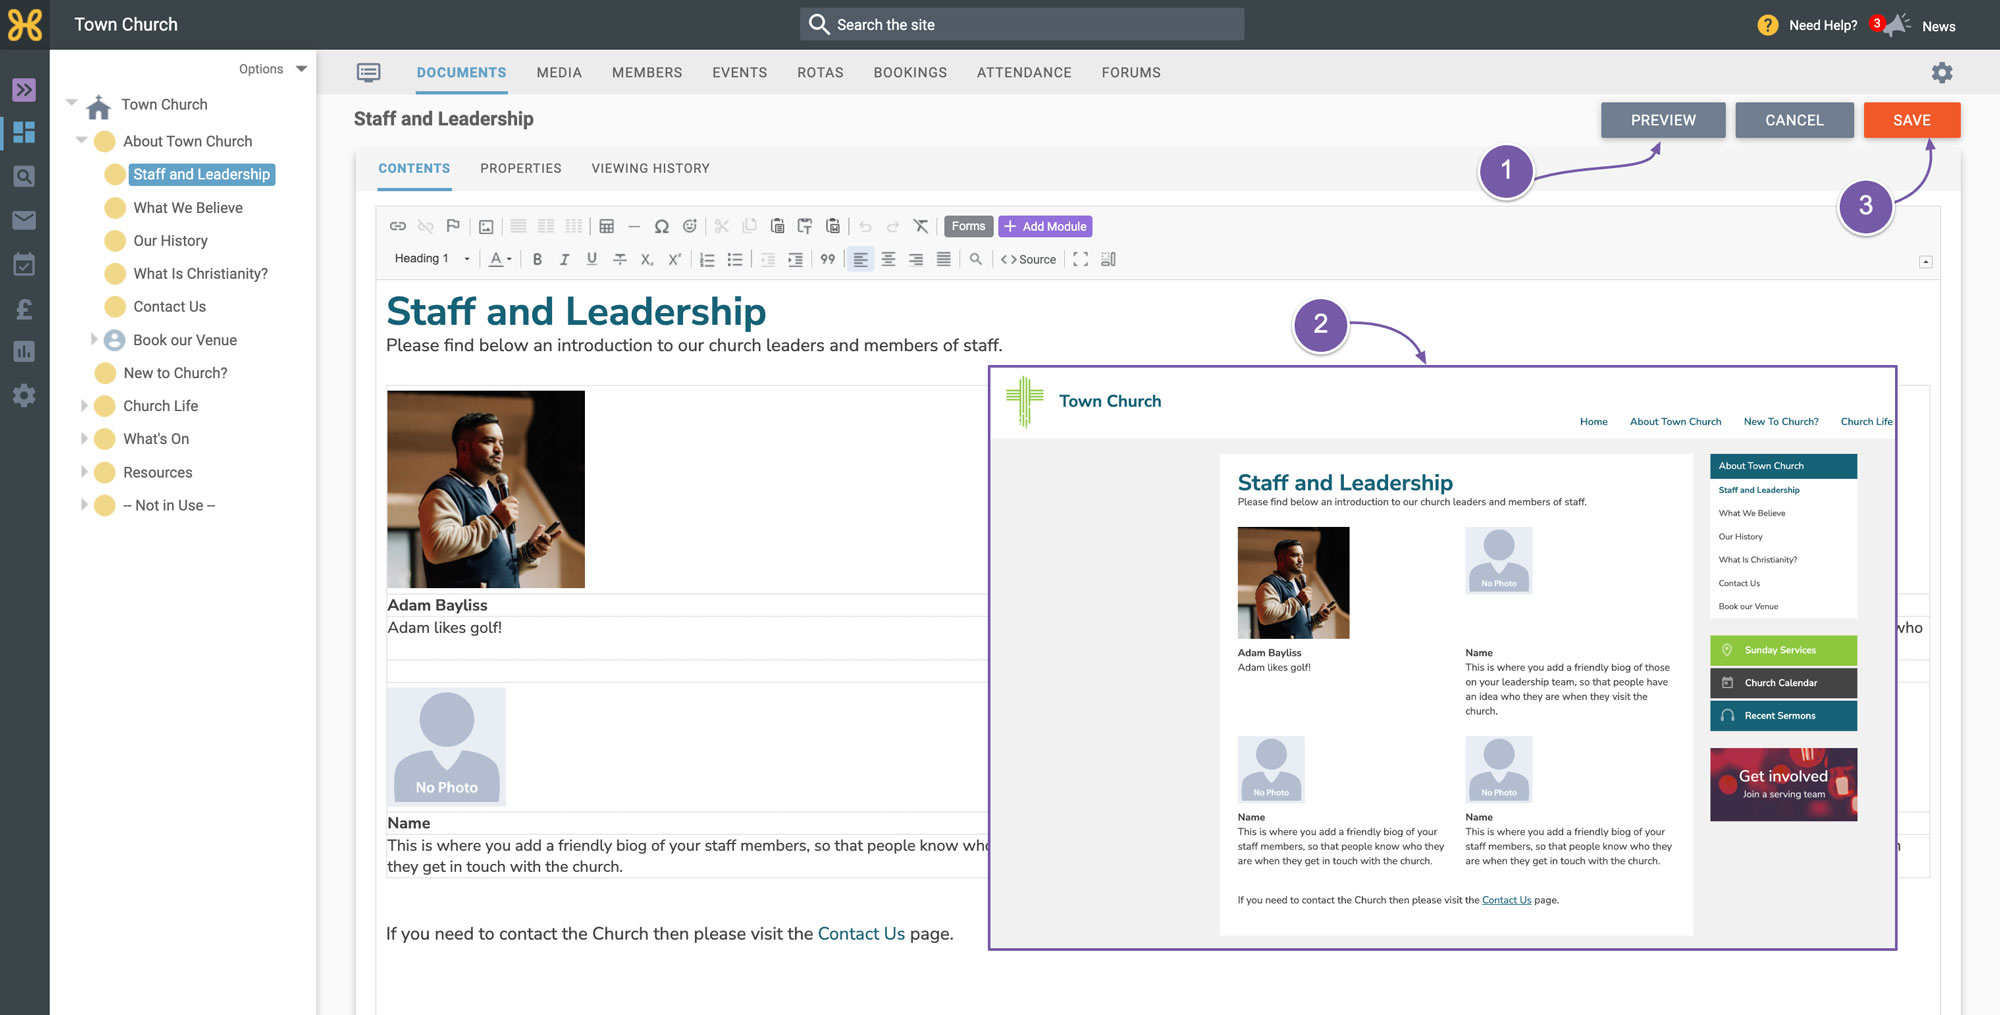Apply block quote formatting
The width and height of the screenshot is (2000, 1015).
828,259
